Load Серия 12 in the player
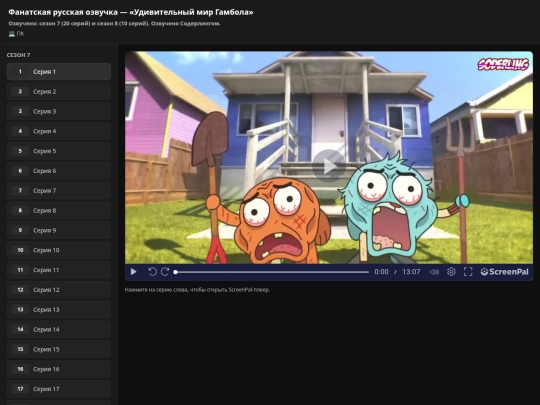540x405 pixels. pyautogui.click(x=59, y=290)
